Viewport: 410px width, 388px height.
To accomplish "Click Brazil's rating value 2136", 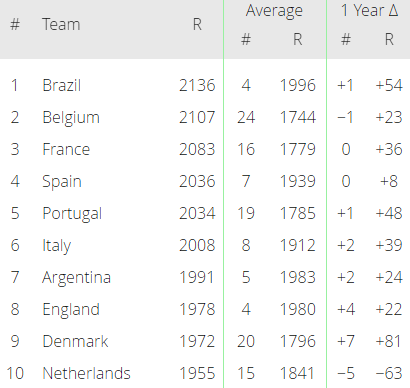I will (x=197, y=85).
